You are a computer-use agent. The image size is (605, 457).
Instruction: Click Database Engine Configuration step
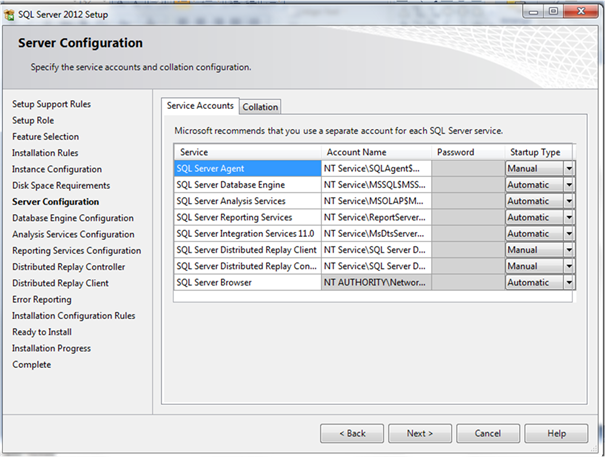click(x=73, y=218)
